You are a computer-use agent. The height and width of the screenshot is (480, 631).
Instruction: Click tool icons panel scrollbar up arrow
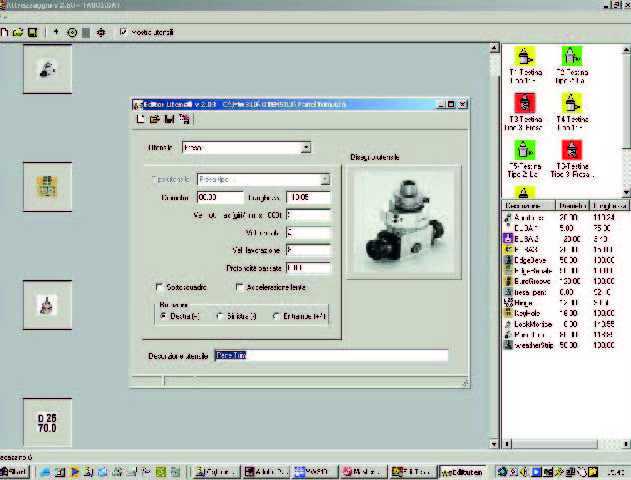click(626, 50)
